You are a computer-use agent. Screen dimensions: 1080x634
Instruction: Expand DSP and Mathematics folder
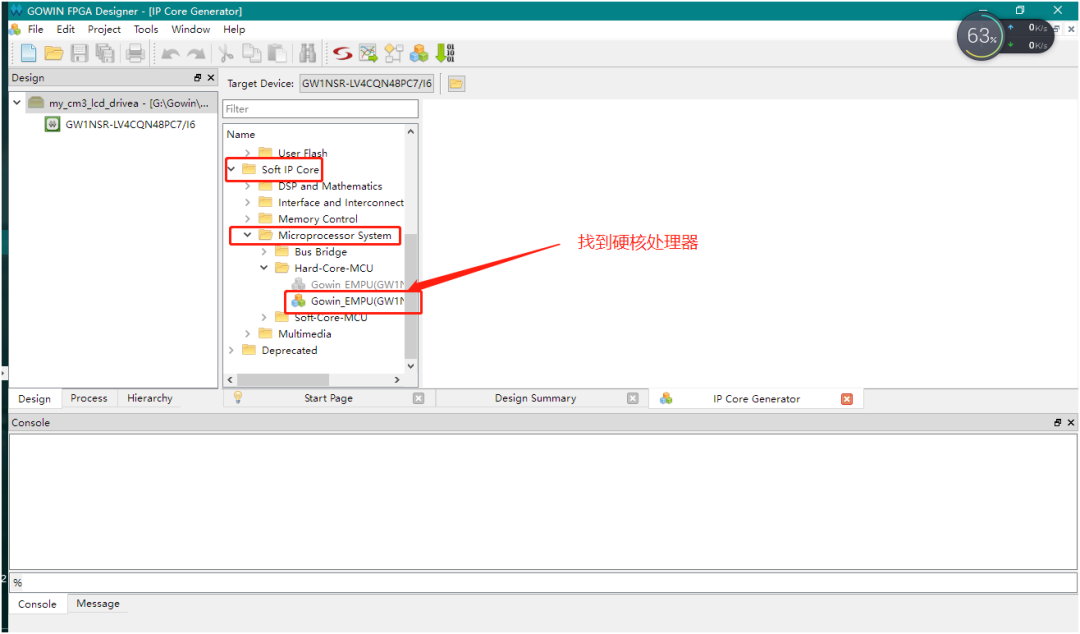[x=247, y=186]
